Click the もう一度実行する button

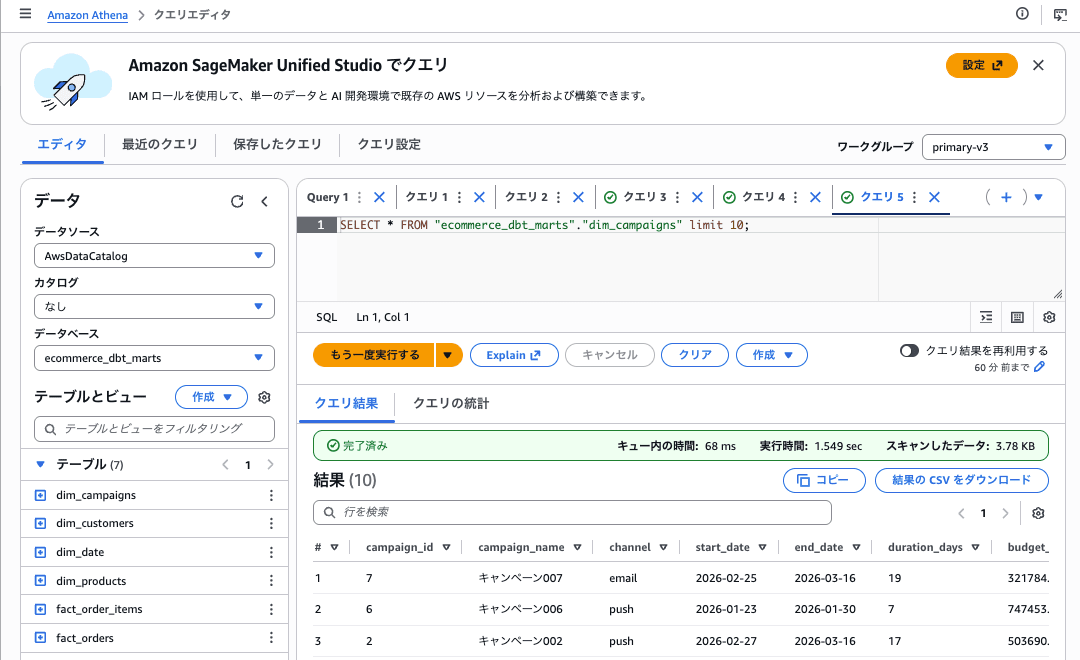[x=374, y=355]
